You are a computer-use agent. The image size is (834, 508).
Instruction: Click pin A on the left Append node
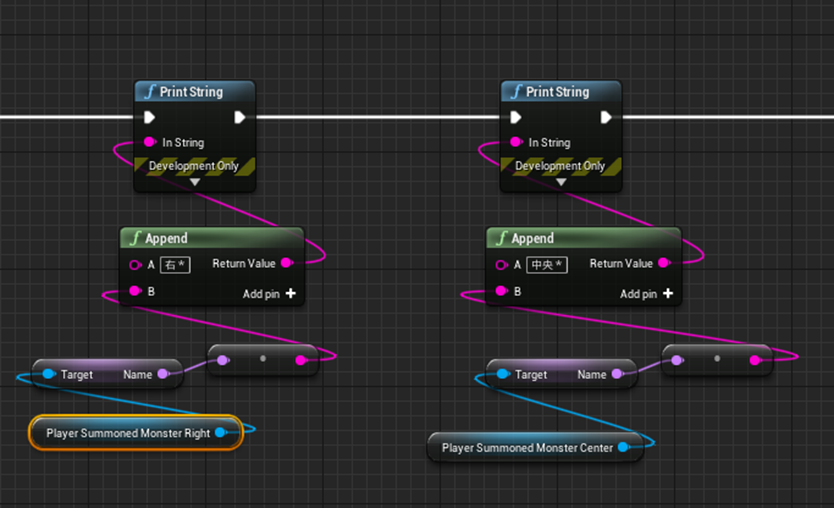135,264
